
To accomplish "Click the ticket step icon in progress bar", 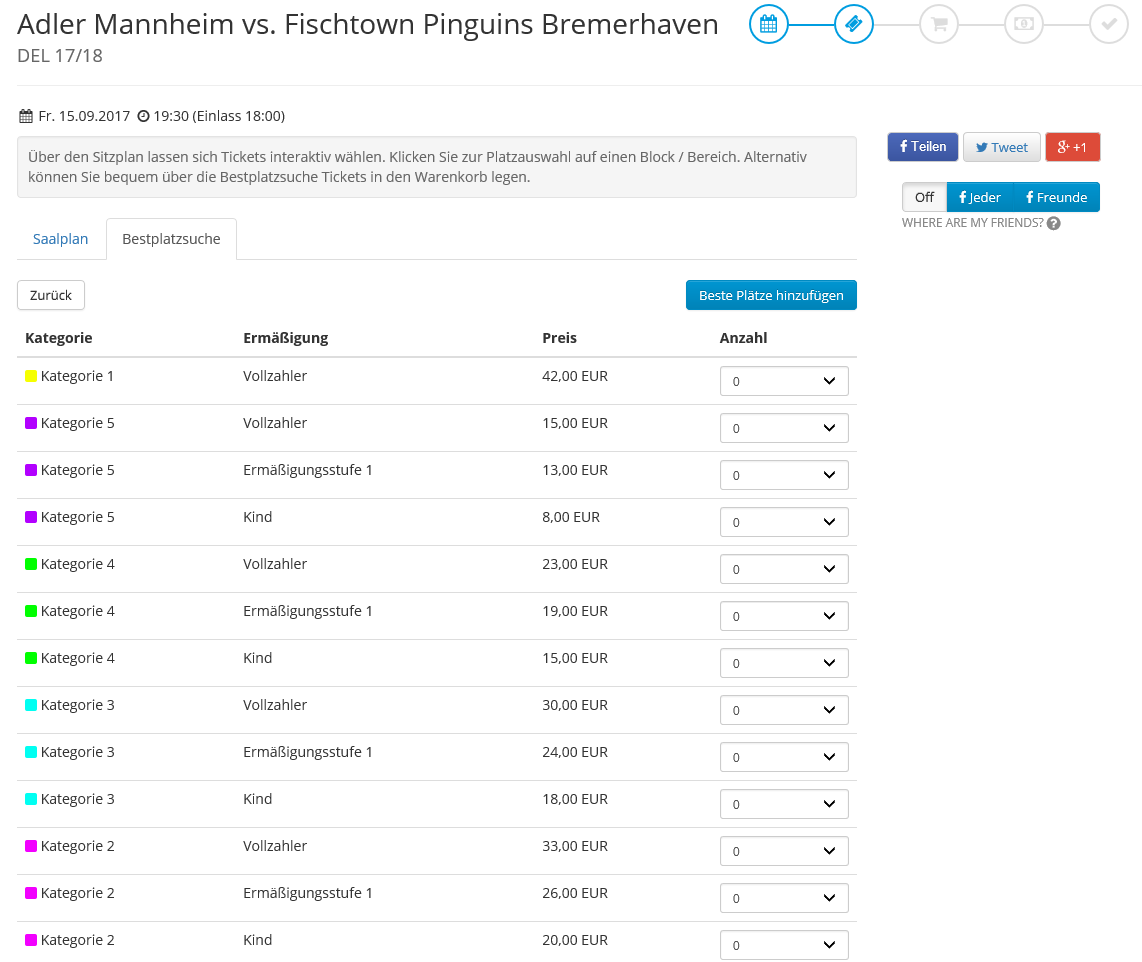I will click(x=854, y=24).
